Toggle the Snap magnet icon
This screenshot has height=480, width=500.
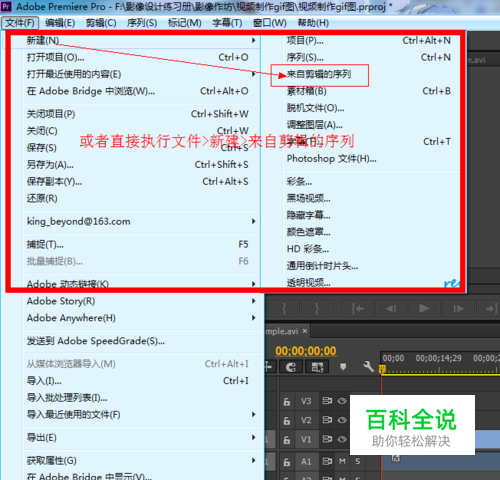[291, 367]
